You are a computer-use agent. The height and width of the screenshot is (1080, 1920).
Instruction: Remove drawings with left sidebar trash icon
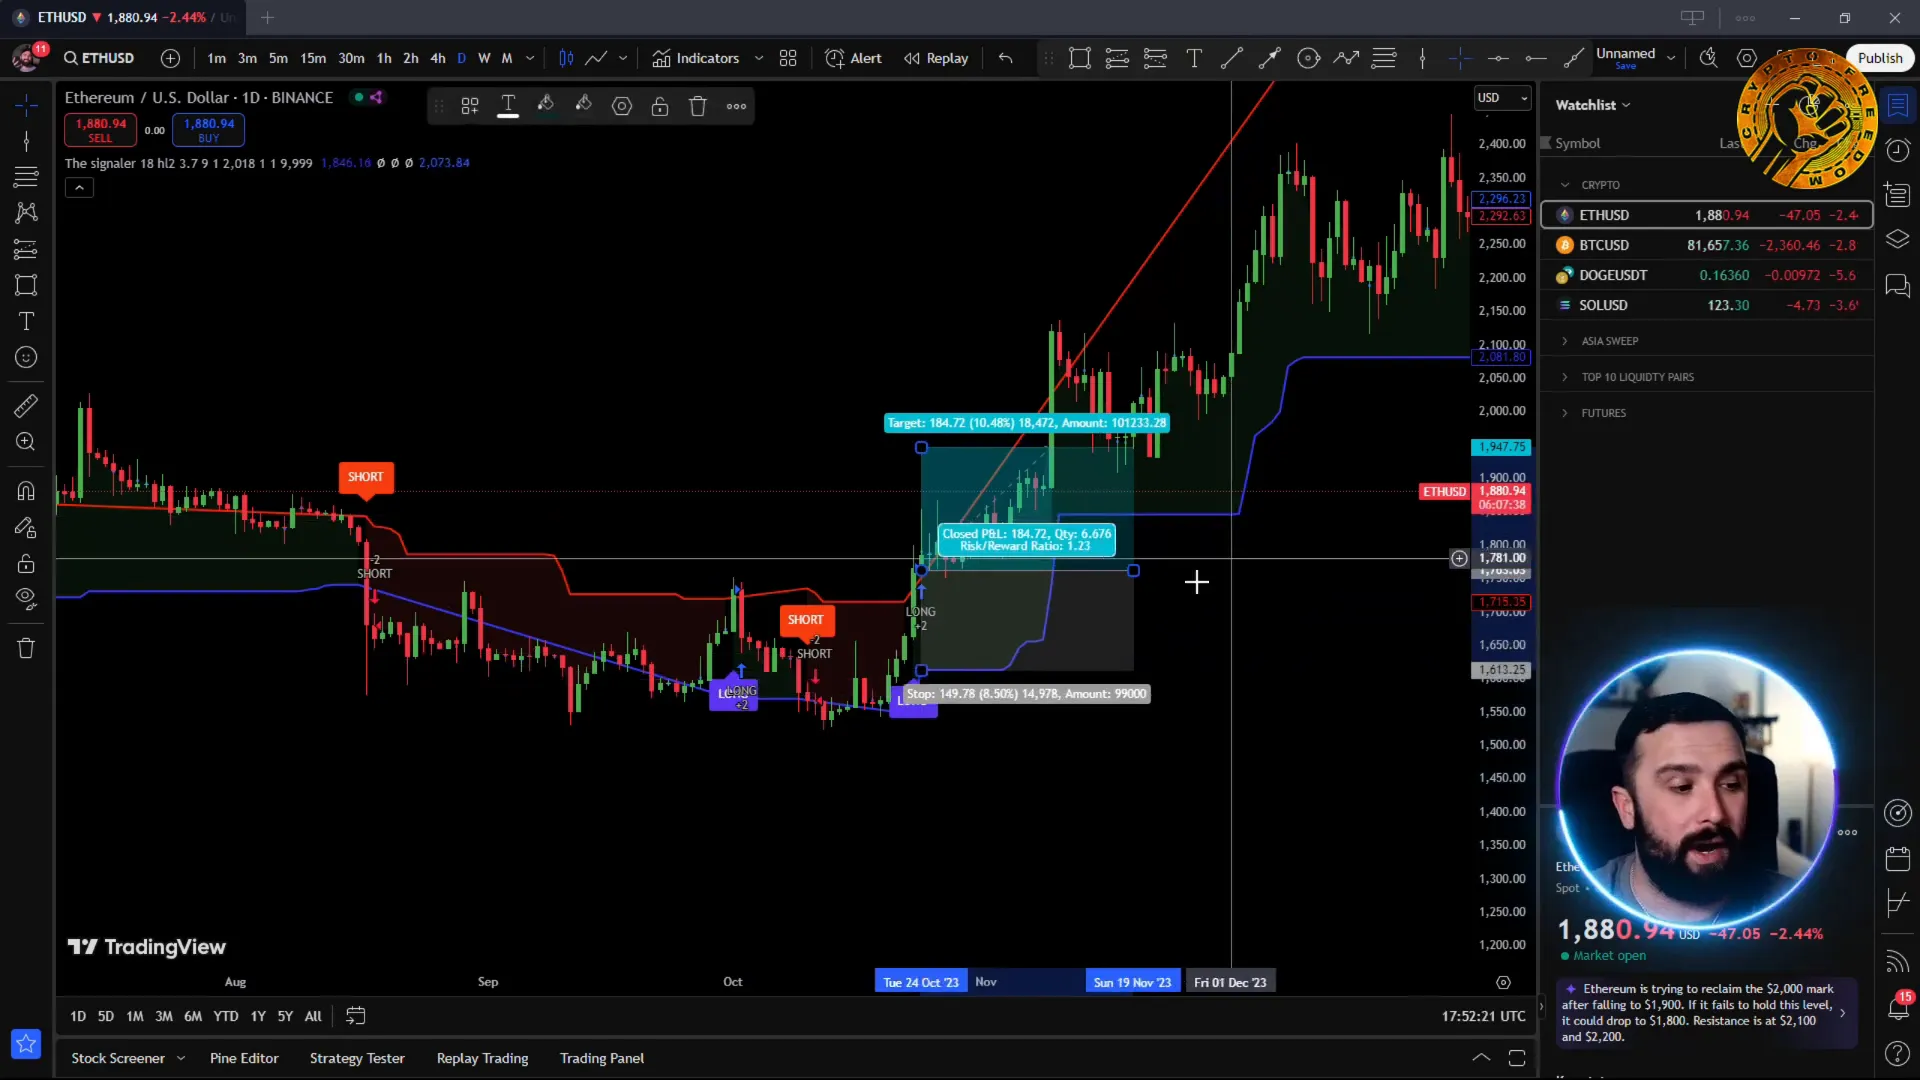pyautogui.click(x=26, y=648)
